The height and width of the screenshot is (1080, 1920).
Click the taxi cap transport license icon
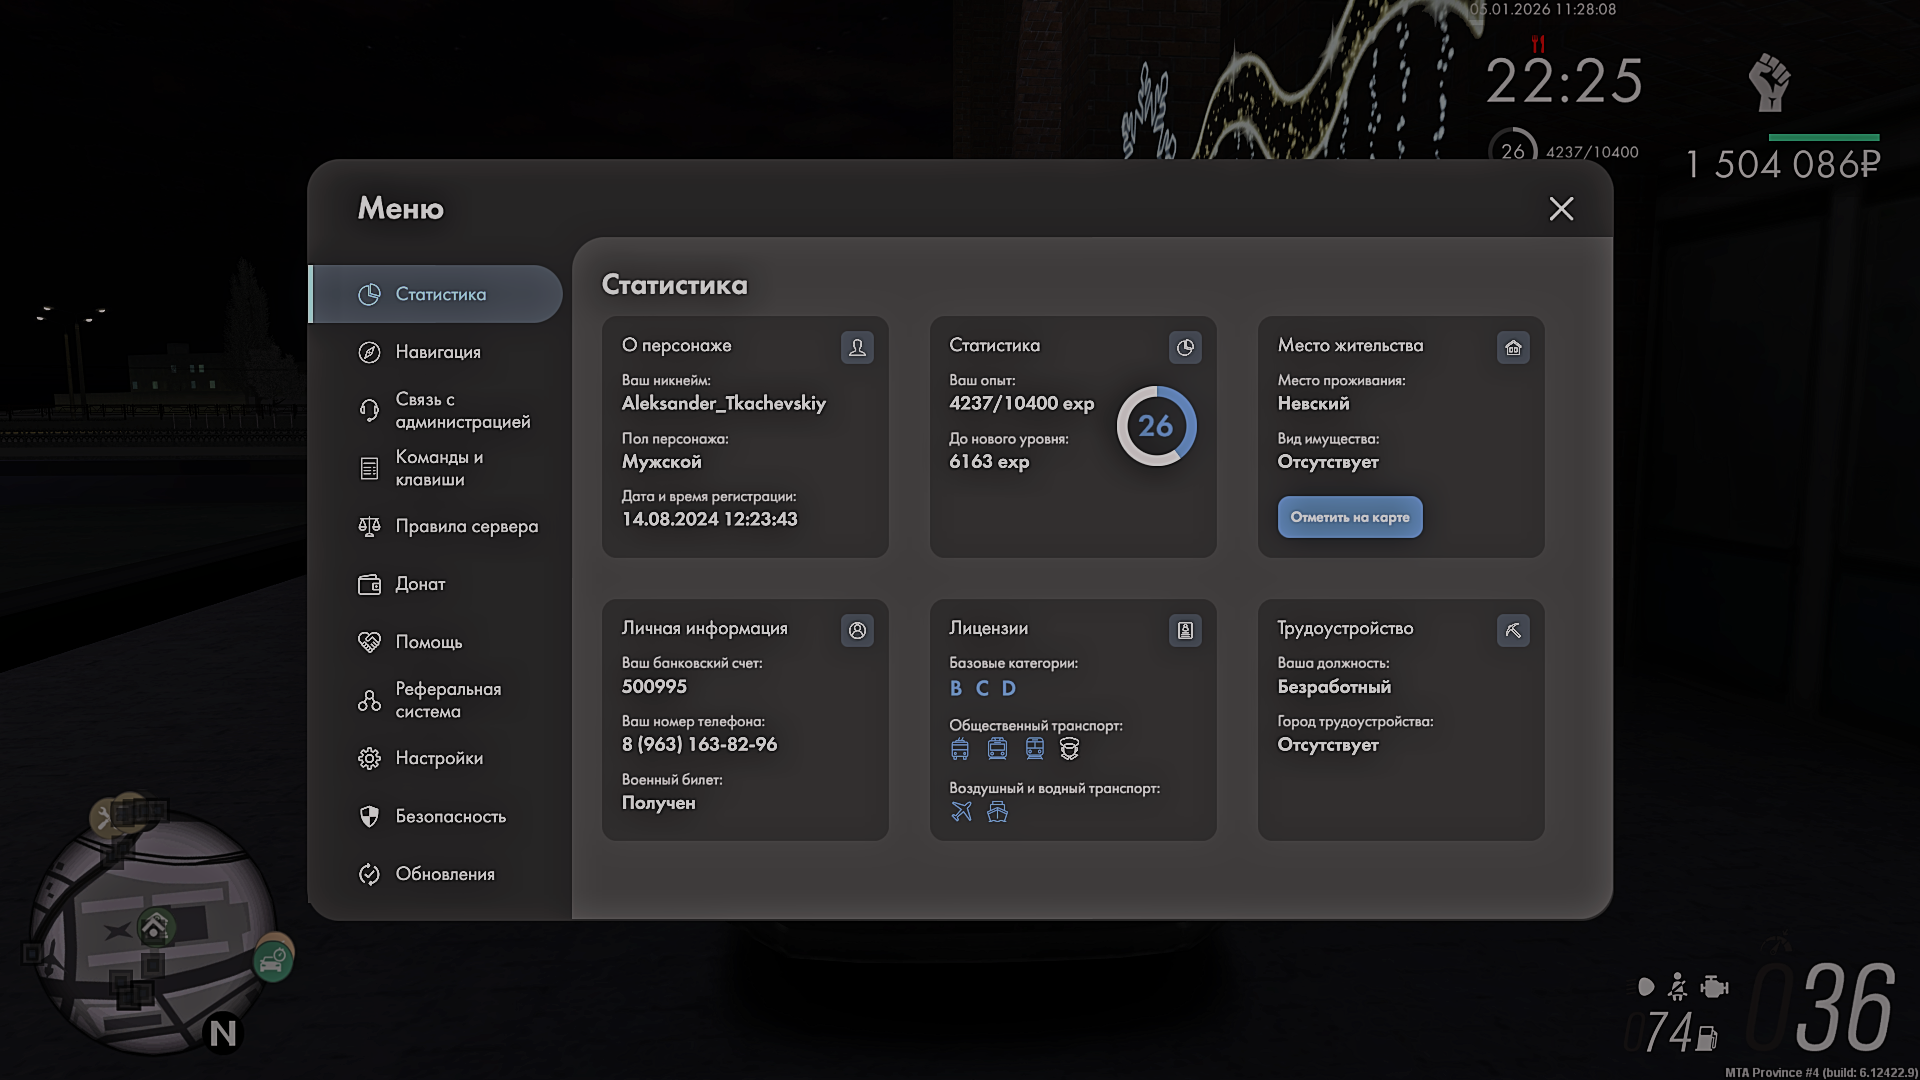coord(1069,748)
